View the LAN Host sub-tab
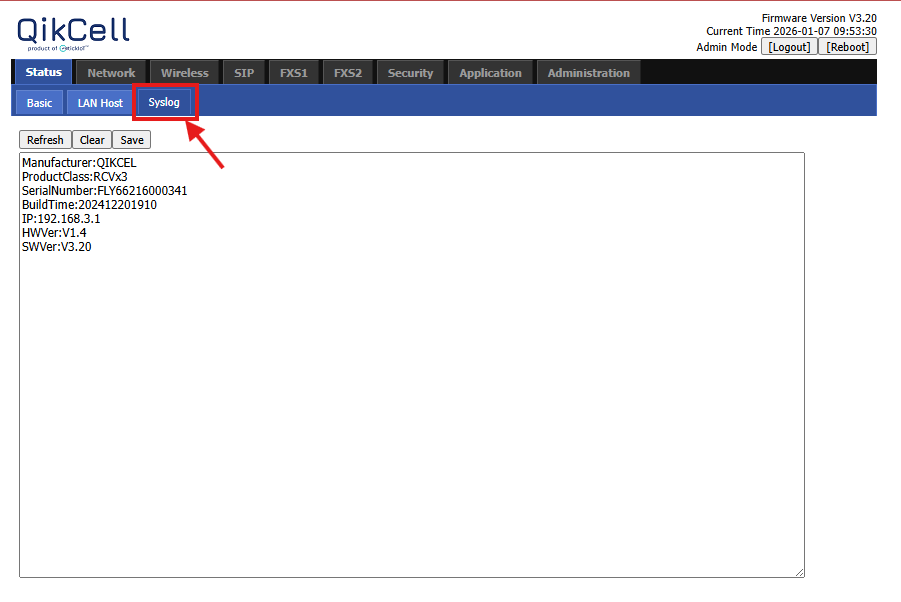The width and height of the screenshot is (901, 602). pyautogui.click(x=100, y=103)
